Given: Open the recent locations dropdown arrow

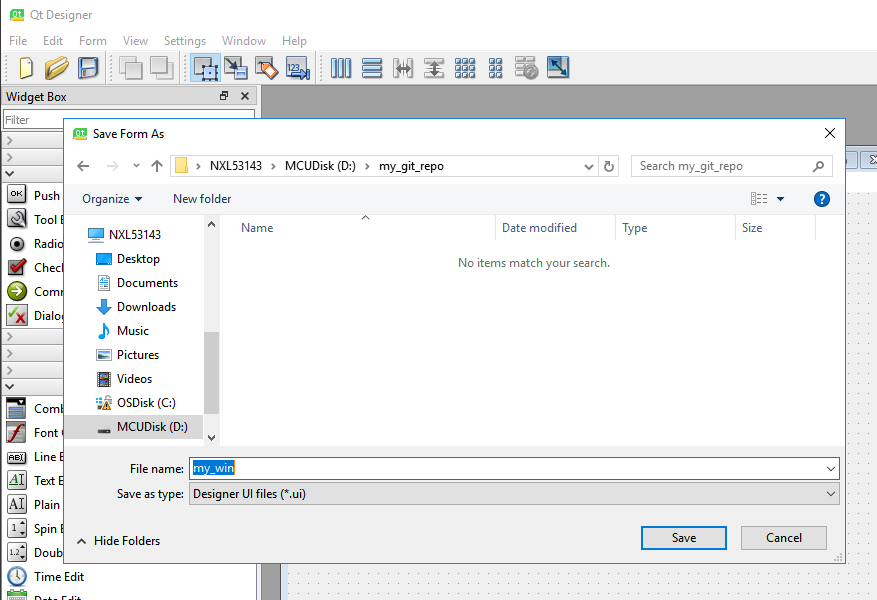Looking at the screenshot, I should pyautogui.click(x=136, y=166).
